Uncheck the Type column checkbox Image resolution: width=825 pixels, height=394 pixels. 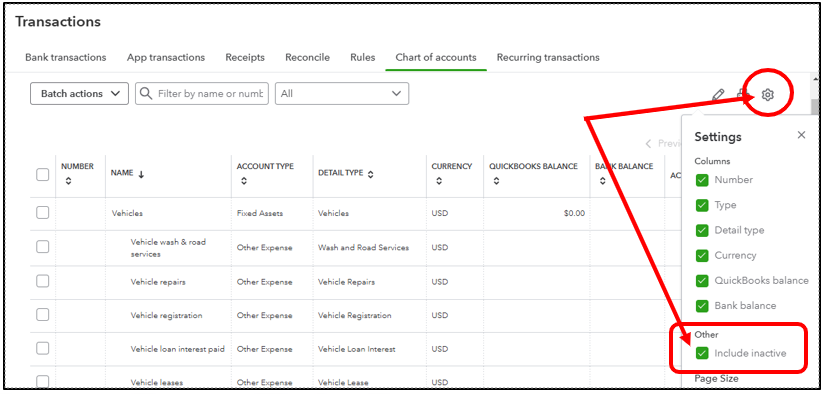(x=702, y=205)
